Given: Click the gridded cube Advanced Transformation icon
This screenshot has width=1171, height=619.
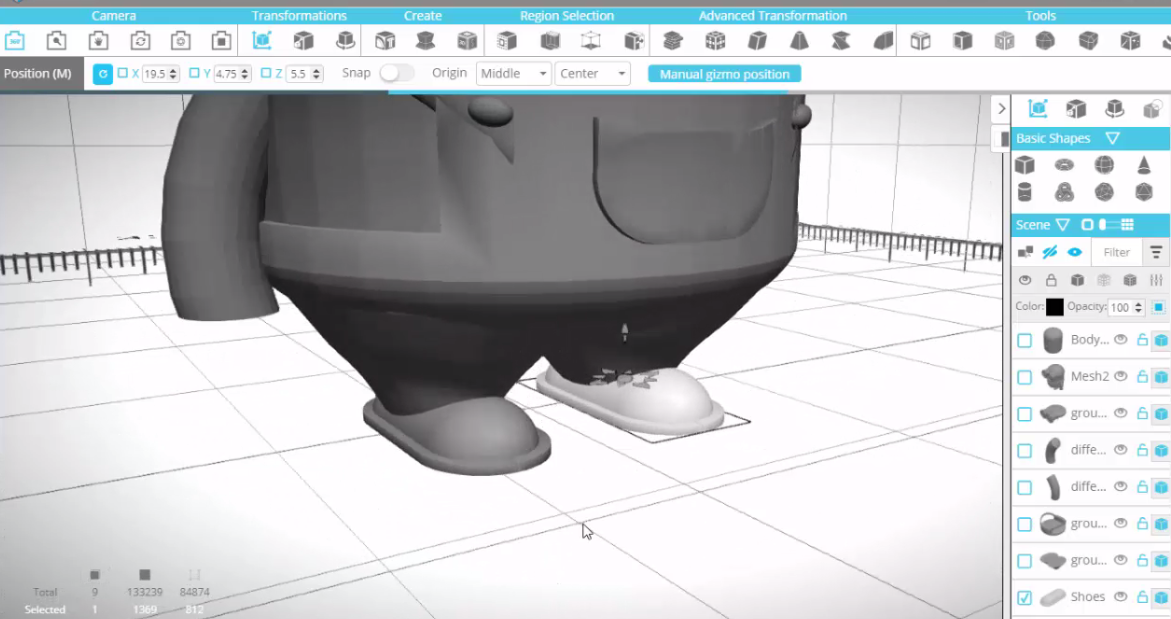Looking at the screenshot, I should tap(715, 40).
